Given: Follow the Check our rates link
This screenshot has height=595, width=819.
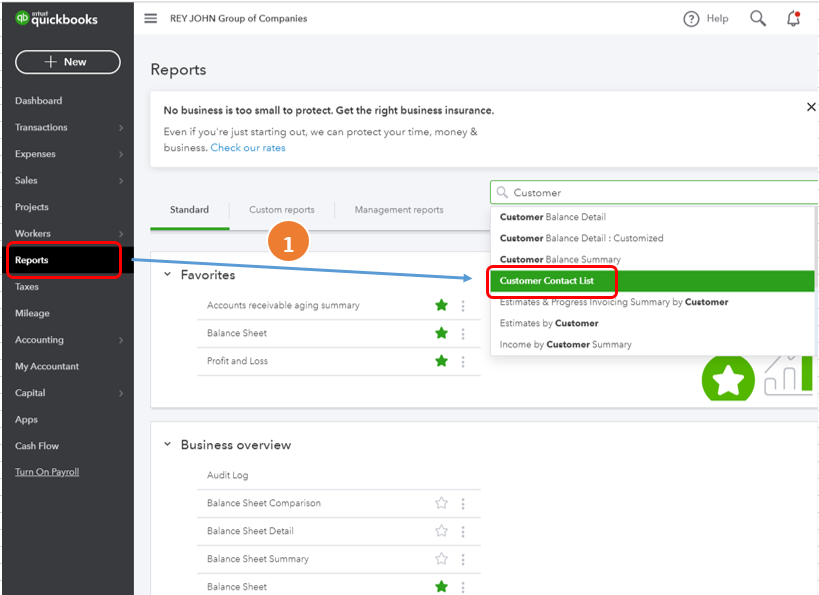Looking at the screenshot, I should [248, 148].
